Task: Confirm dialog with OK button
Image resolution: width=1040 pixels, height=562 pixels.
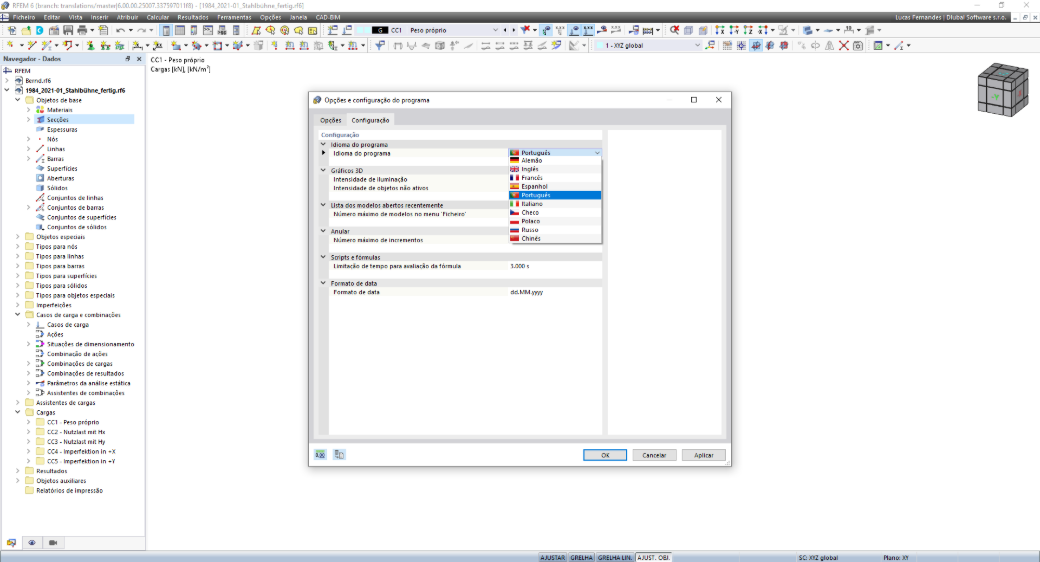Action: (605, 455)
